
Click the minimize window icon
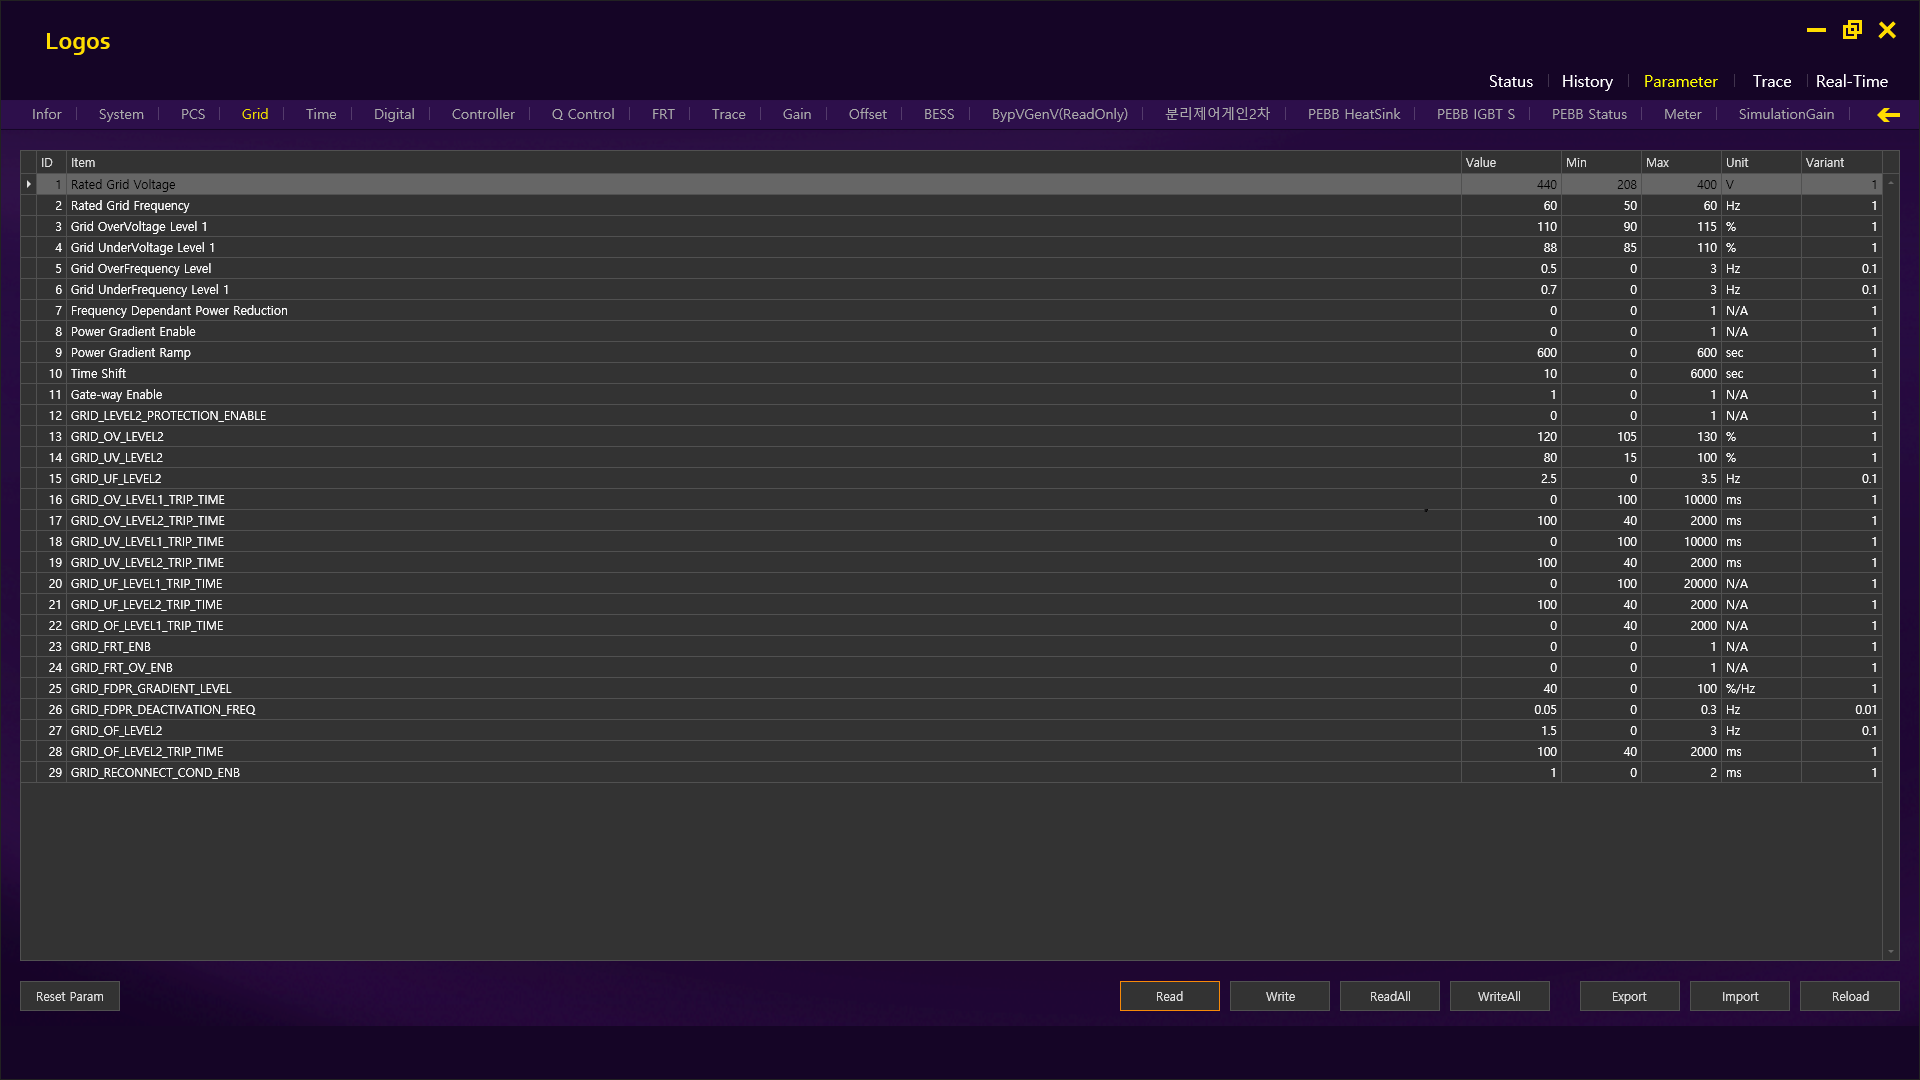point(1816,30)
